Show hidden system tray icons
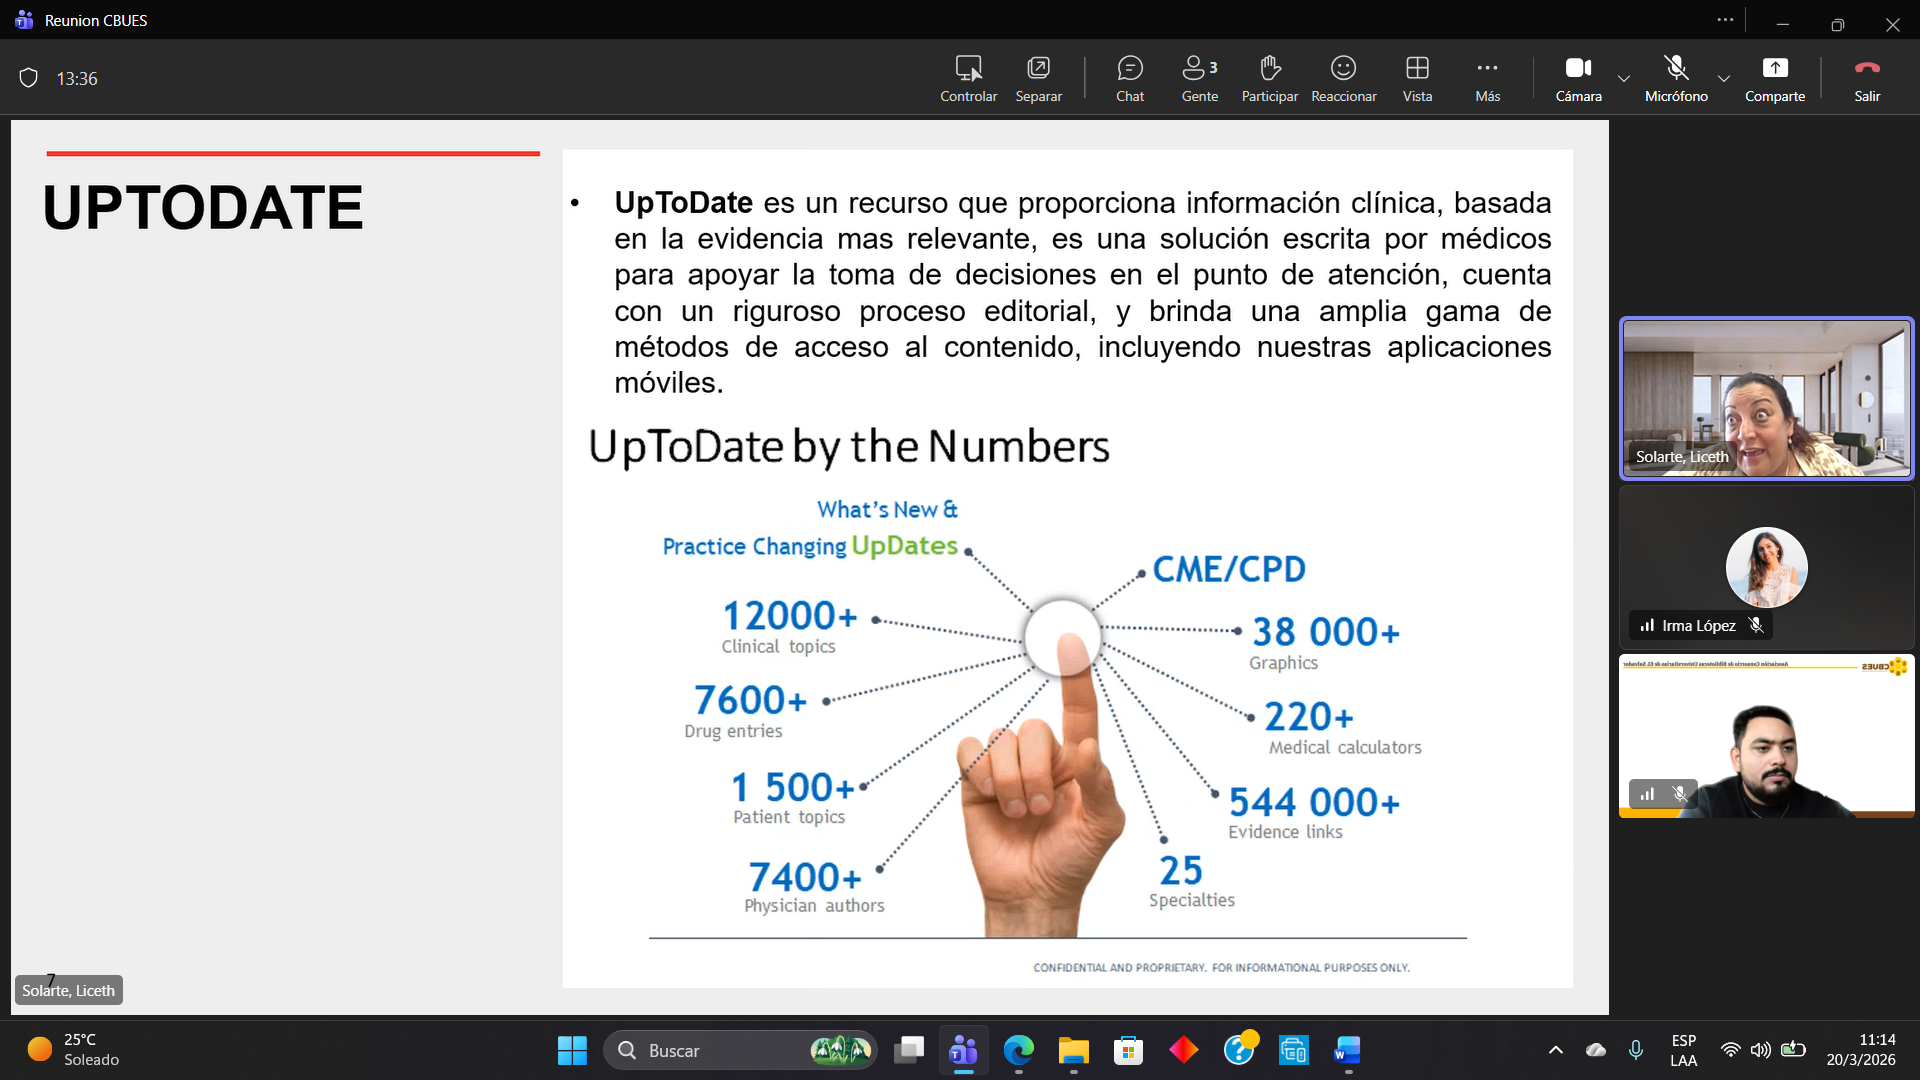The image size is (1920, 1080). coord(1555,1050)
